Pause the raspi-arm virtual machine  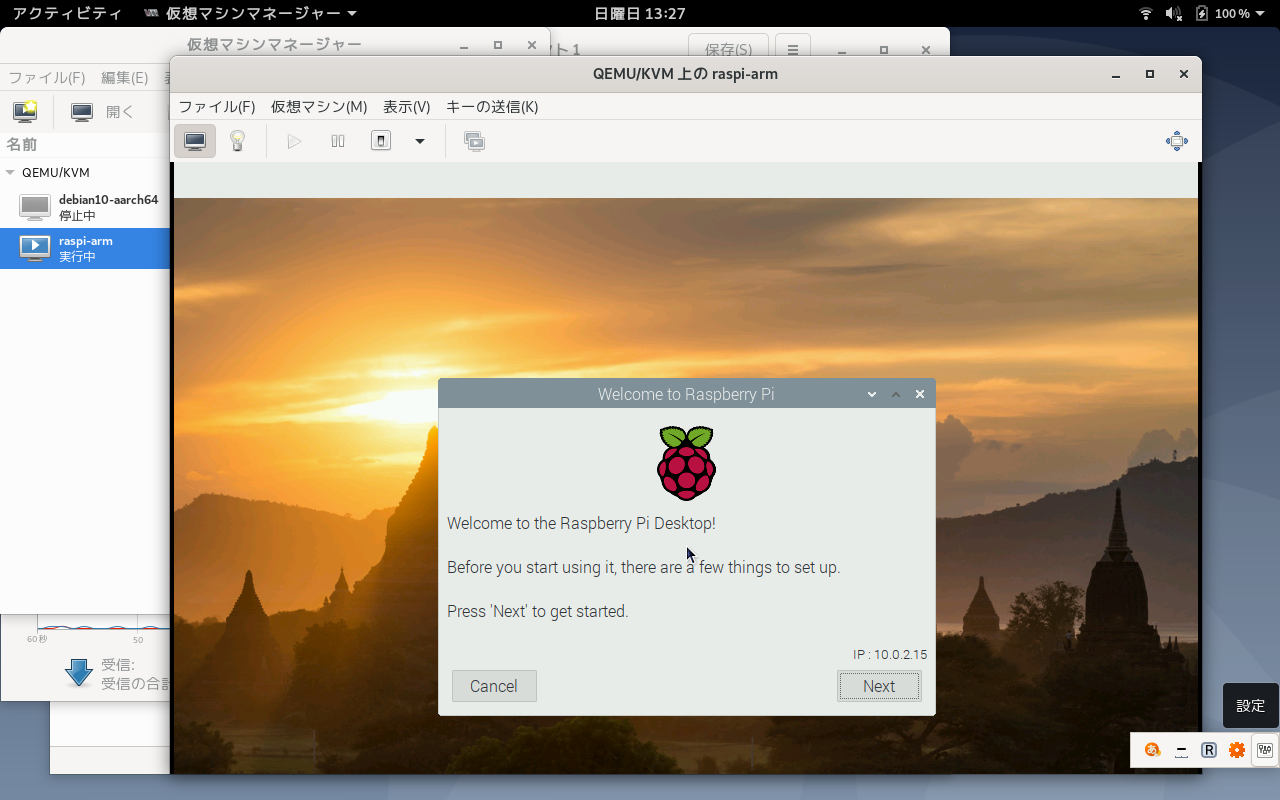(338, 141)
